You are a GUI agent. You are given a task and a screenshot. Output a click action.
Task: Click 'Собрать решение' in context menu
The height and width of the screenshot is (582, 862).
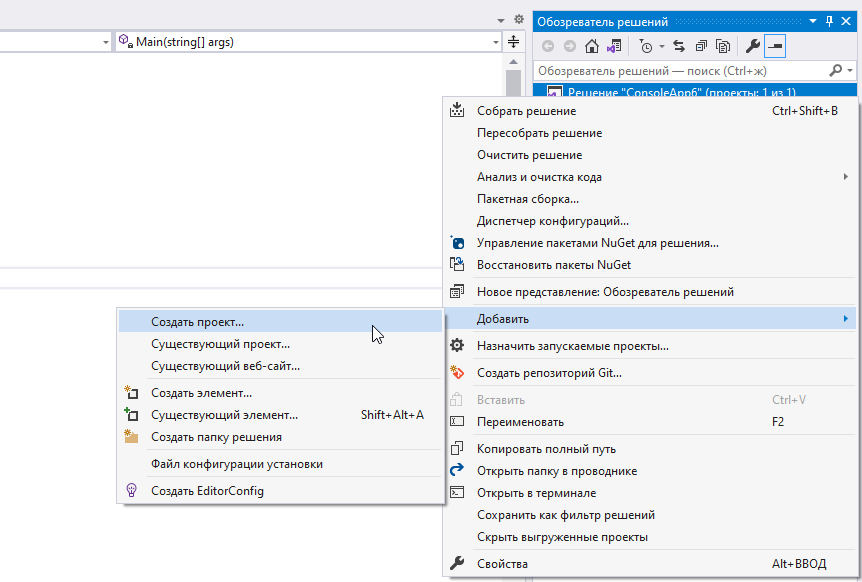pyautogui.click(x=526, y=111)
